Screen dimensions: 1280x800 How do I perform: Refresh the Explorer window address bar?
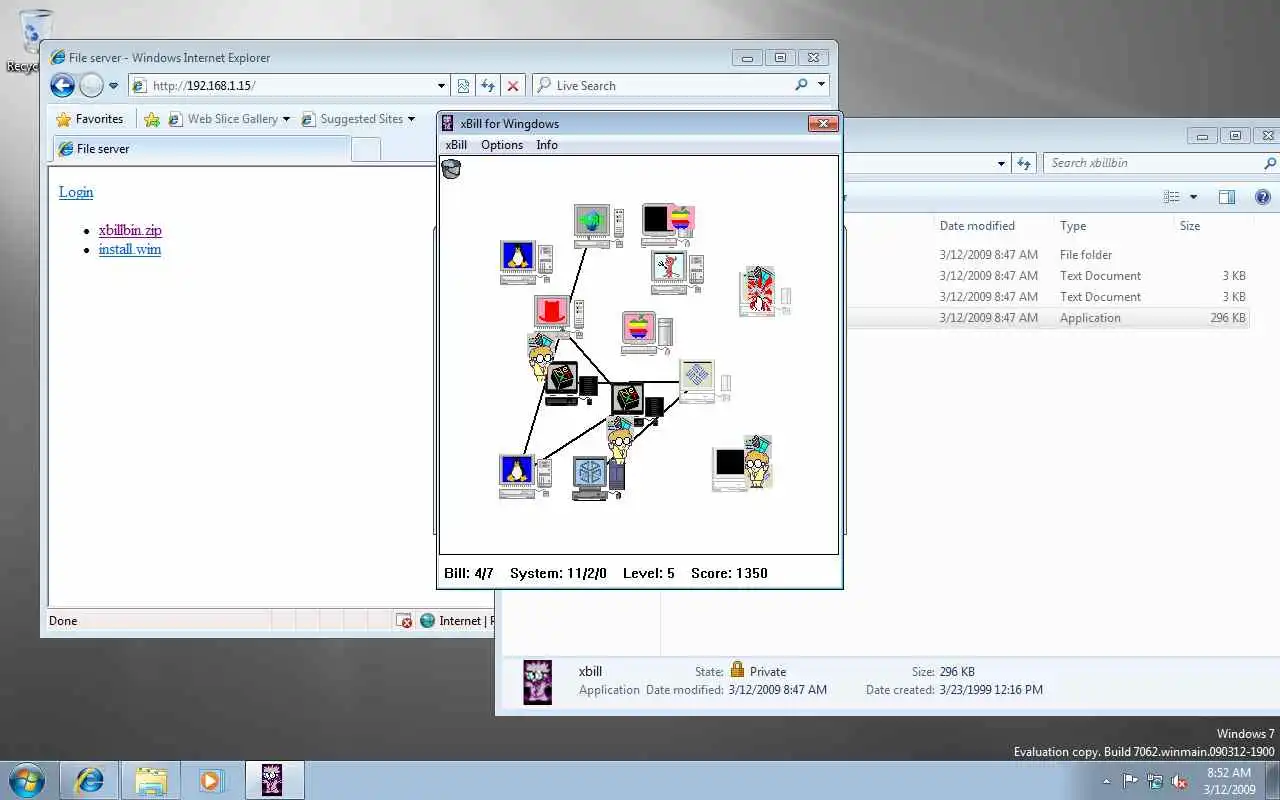1023,163
